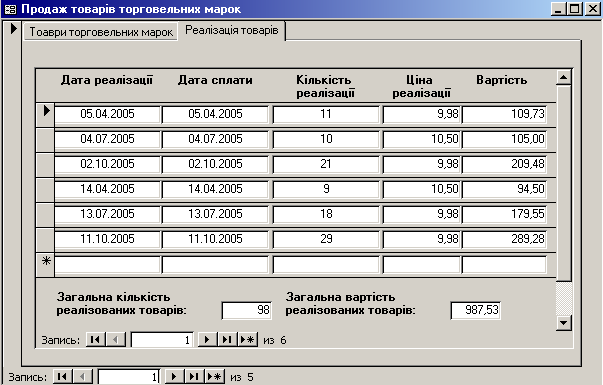Go to first record in subform navigator
The height and width of the screenshot is (385, 603).
coord(95,340)
